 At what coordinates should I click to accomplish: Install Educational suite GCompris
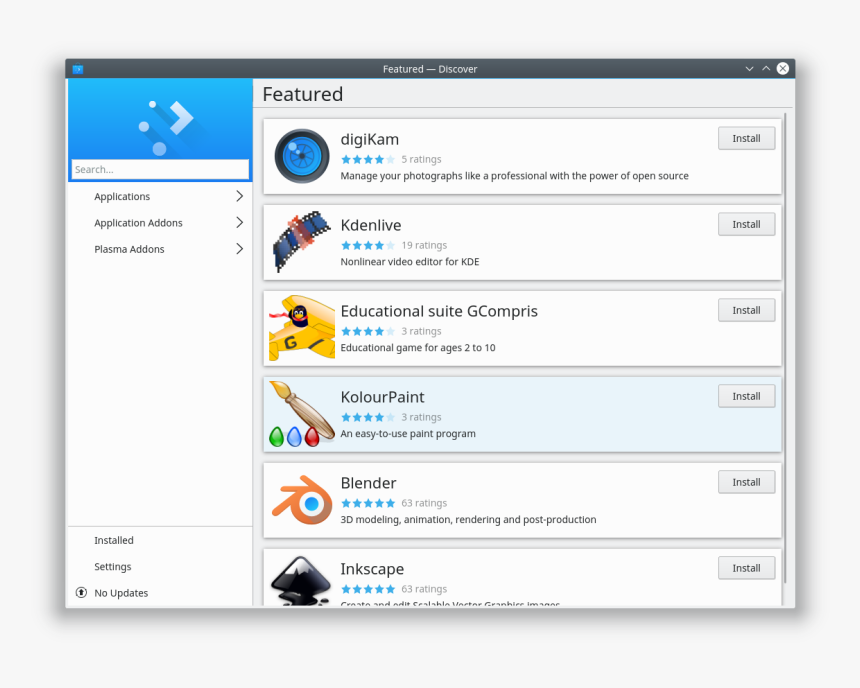[746, 310]
